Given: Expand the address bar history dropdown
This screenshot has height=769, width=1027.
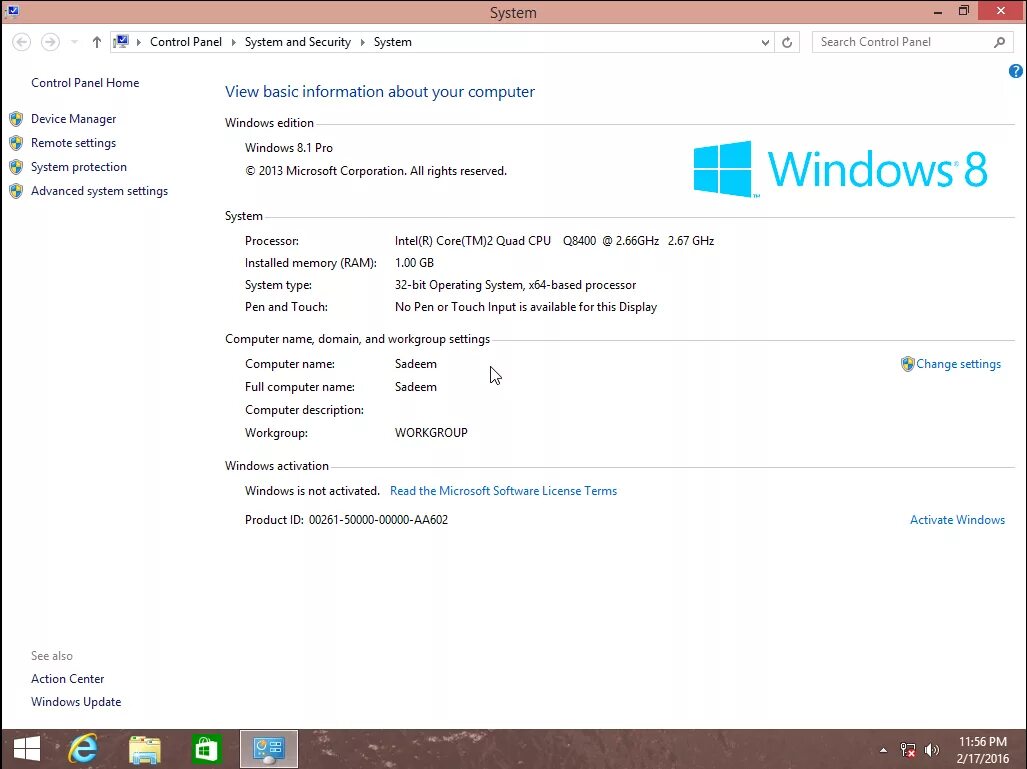Looking at the screenshot, I should point(765,42).
